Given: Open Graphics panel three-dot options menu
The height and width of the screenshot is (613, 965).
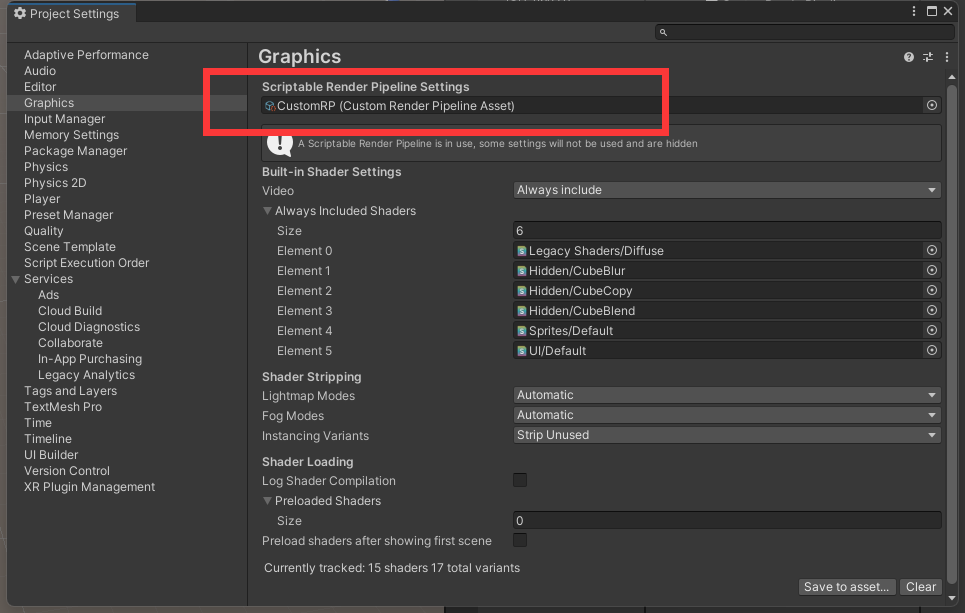Looking at the screenshot, I should (x=946, y=58).
